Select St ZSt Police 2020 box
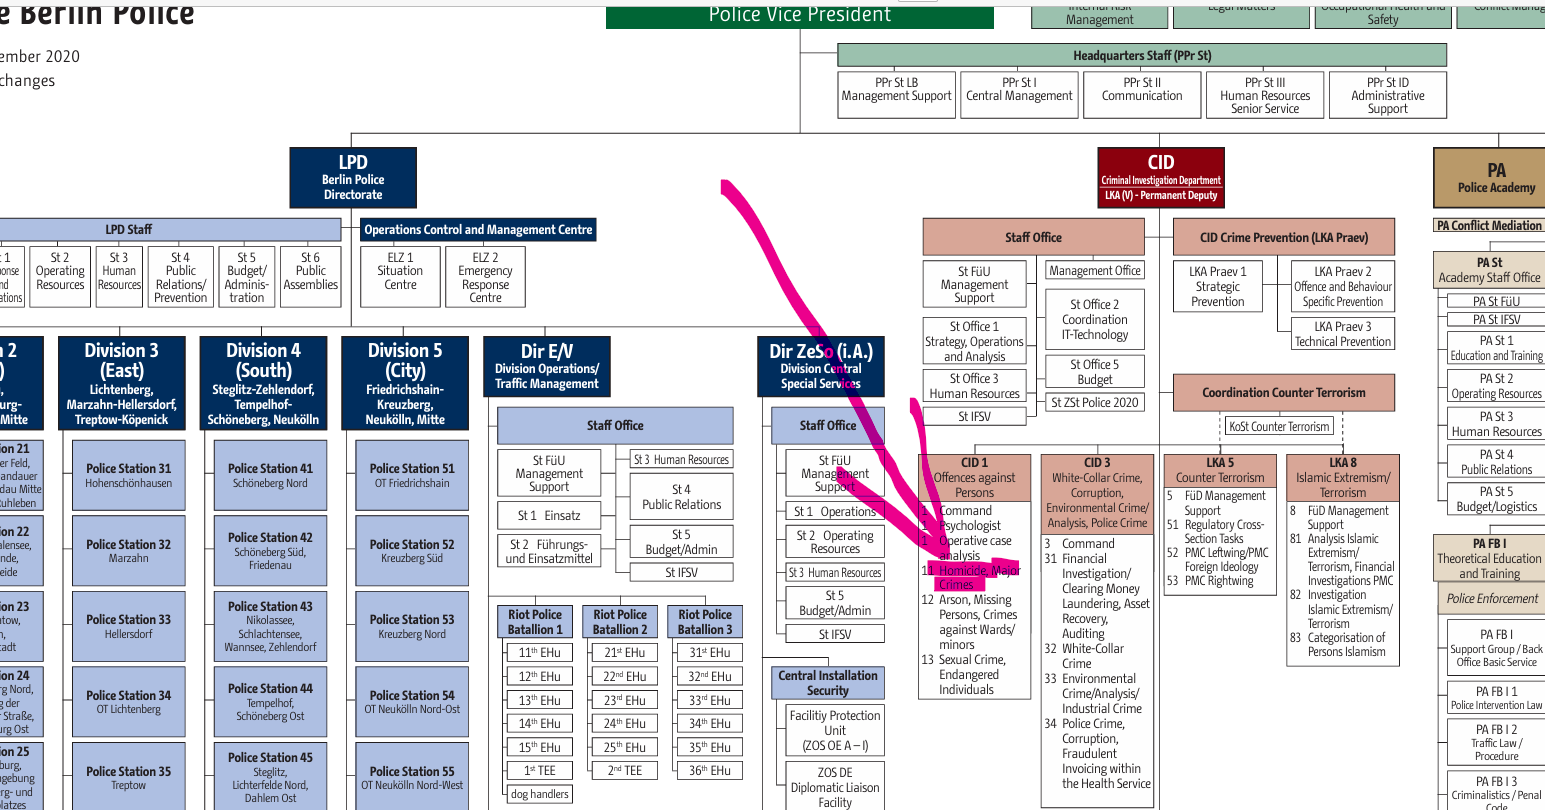This screenshot has height=810, width=1545. pos(1095,402)
